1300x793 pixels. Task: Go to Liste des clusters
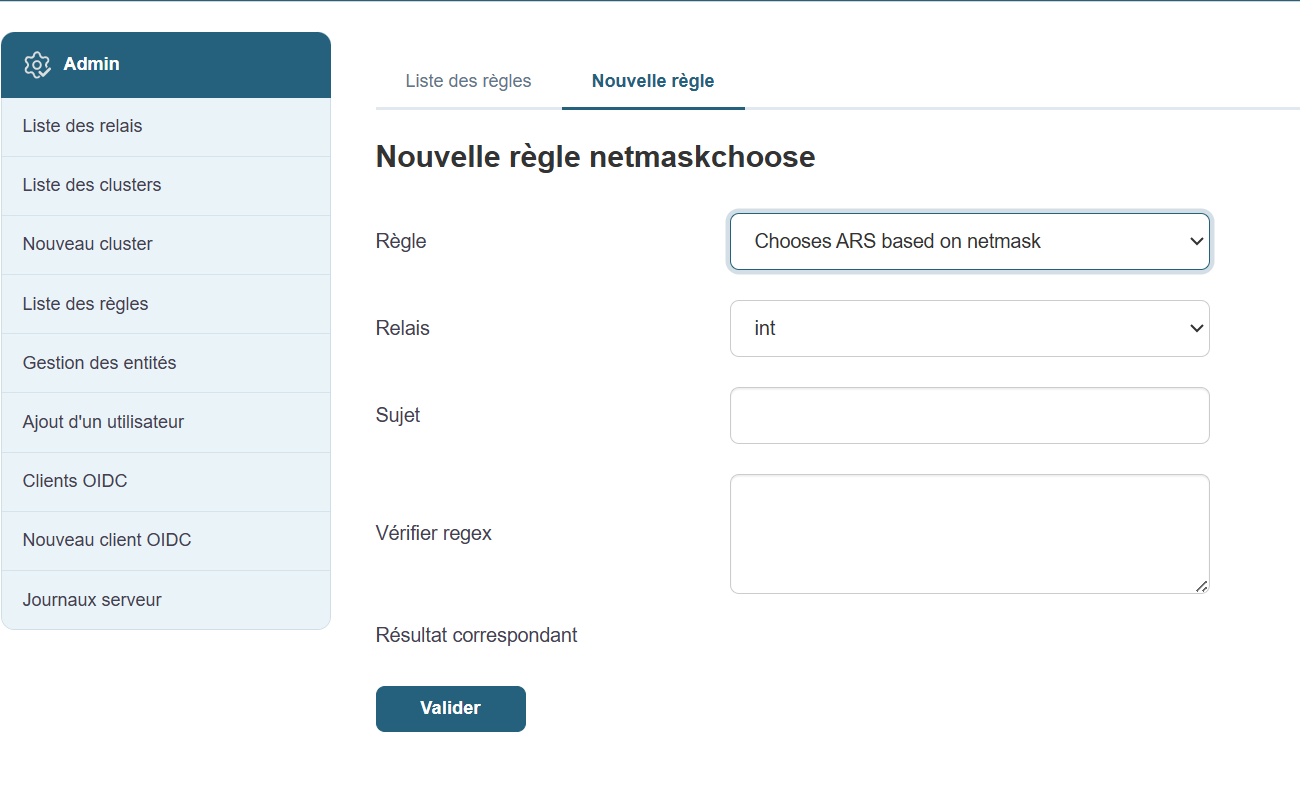coord(92,185)
